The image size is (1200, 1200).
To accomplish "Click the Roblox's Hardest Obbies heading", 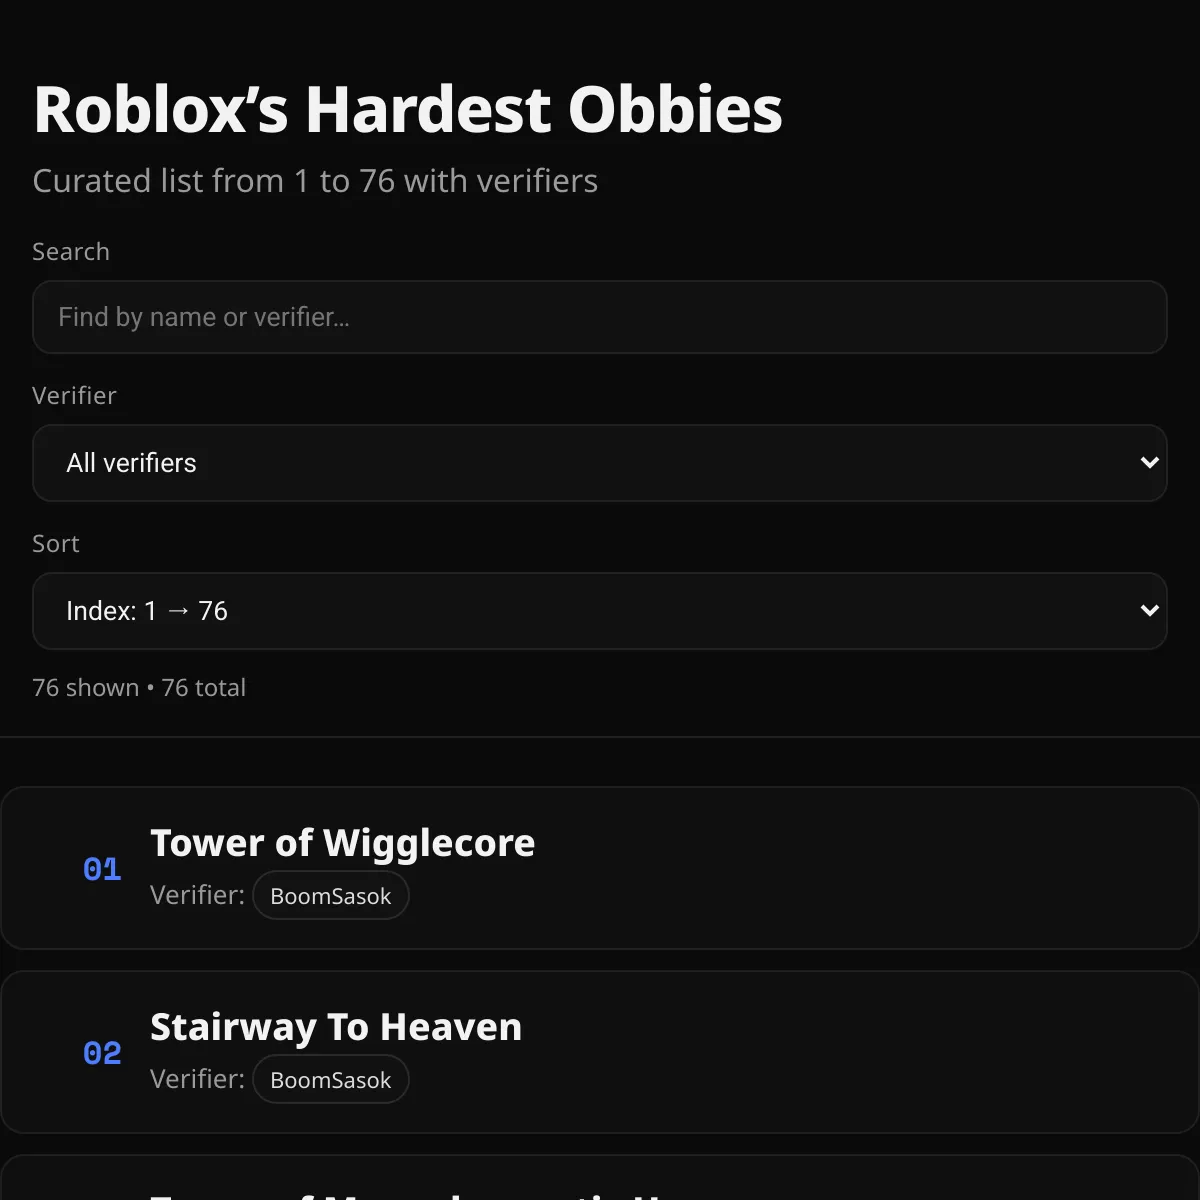I will (x=408, y=109).
